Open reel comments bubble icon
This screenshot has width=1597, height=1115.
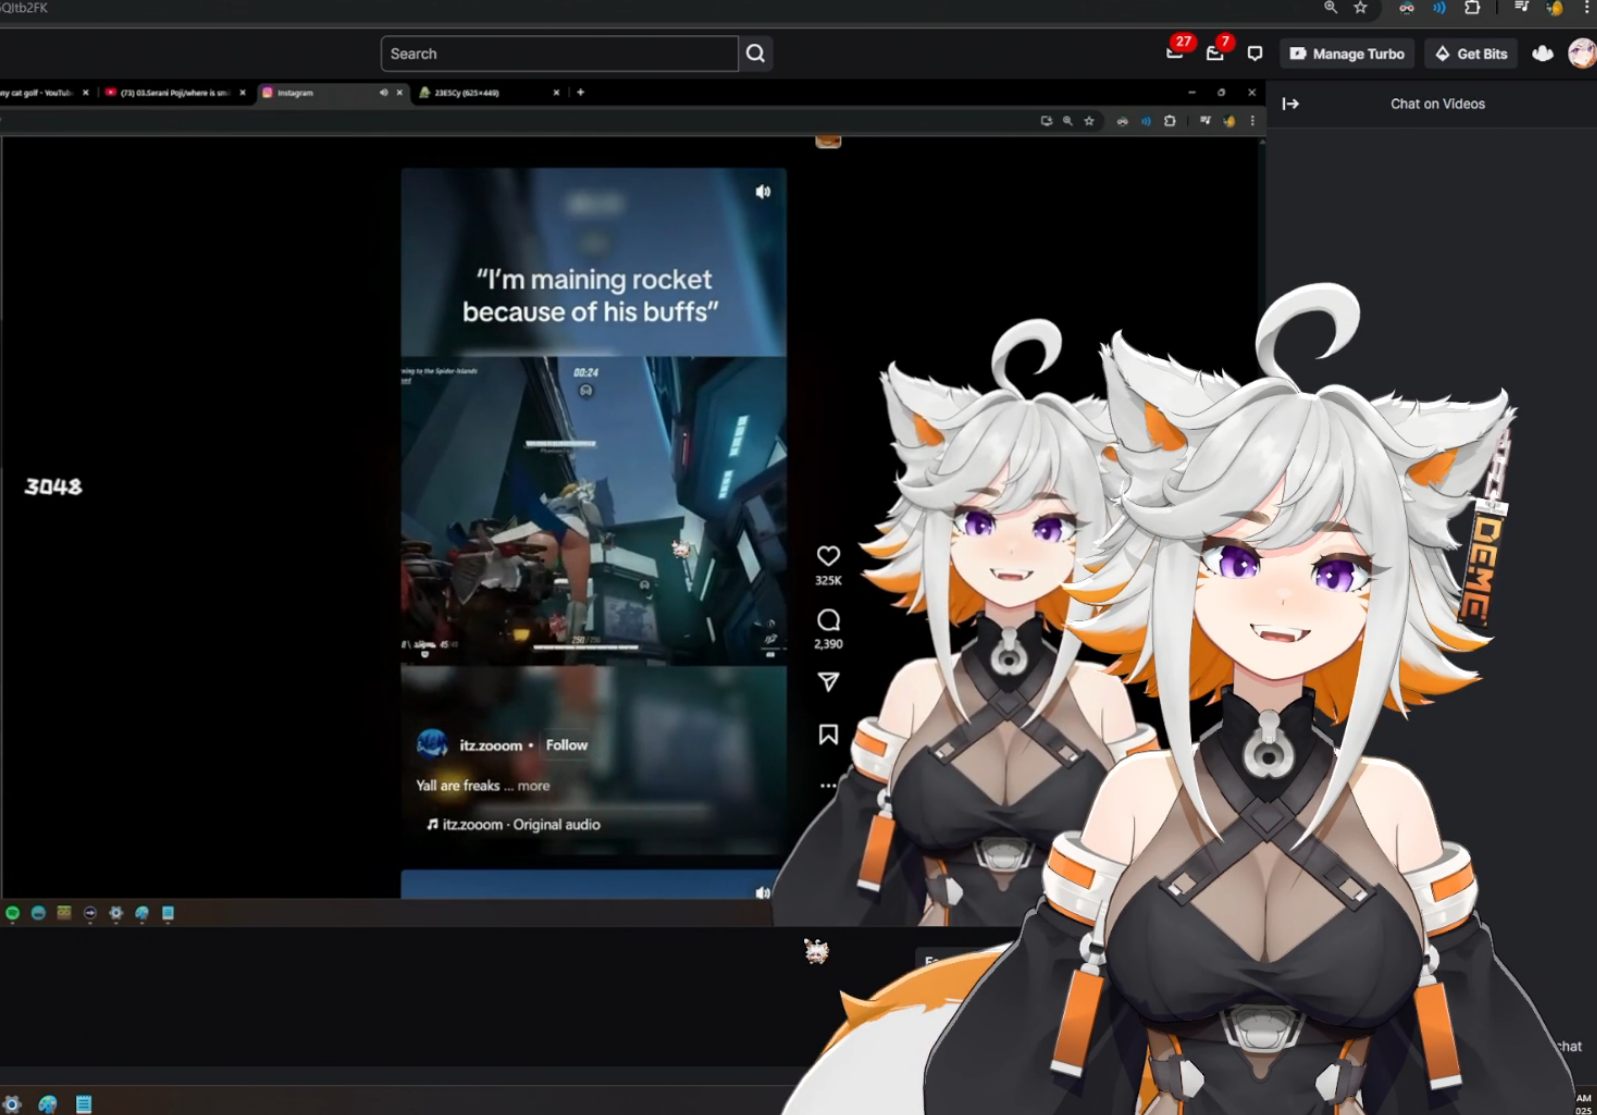[x=828, y=620]
